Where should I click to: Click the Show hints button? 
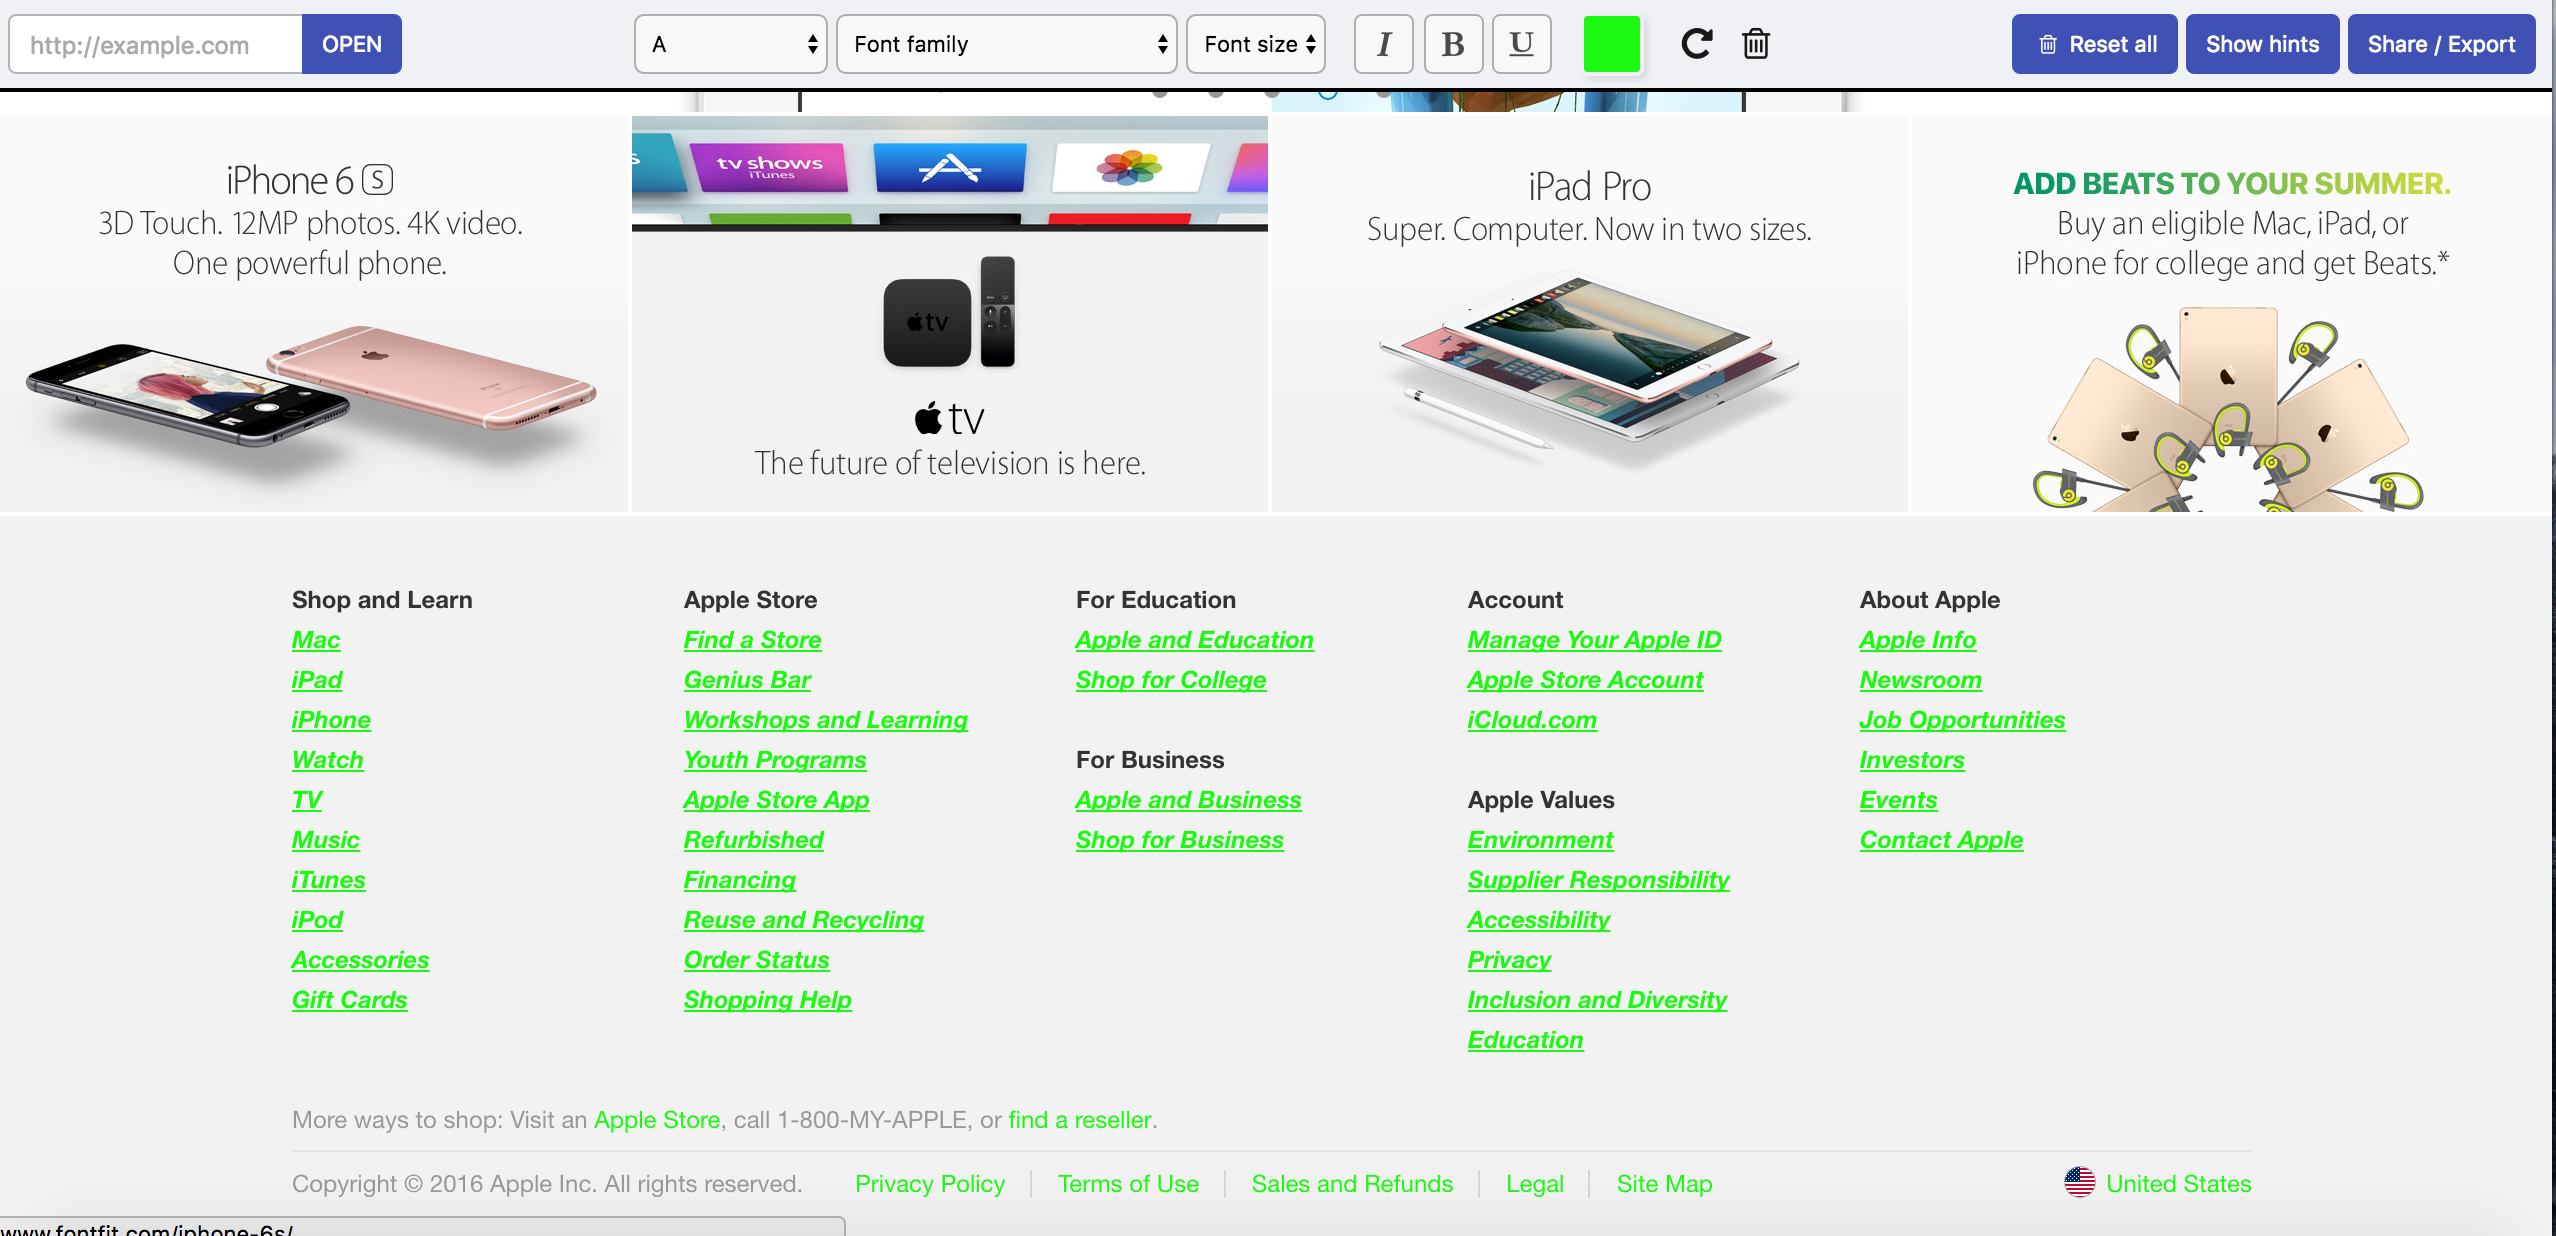tap(2262, 44)
